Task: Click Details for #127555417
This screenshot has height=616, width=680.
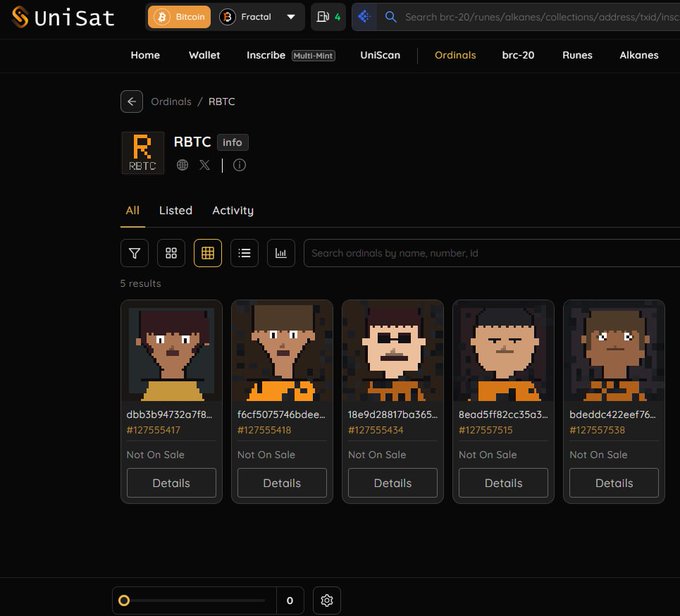Action: pyautogui.click(x=171, y=483)
